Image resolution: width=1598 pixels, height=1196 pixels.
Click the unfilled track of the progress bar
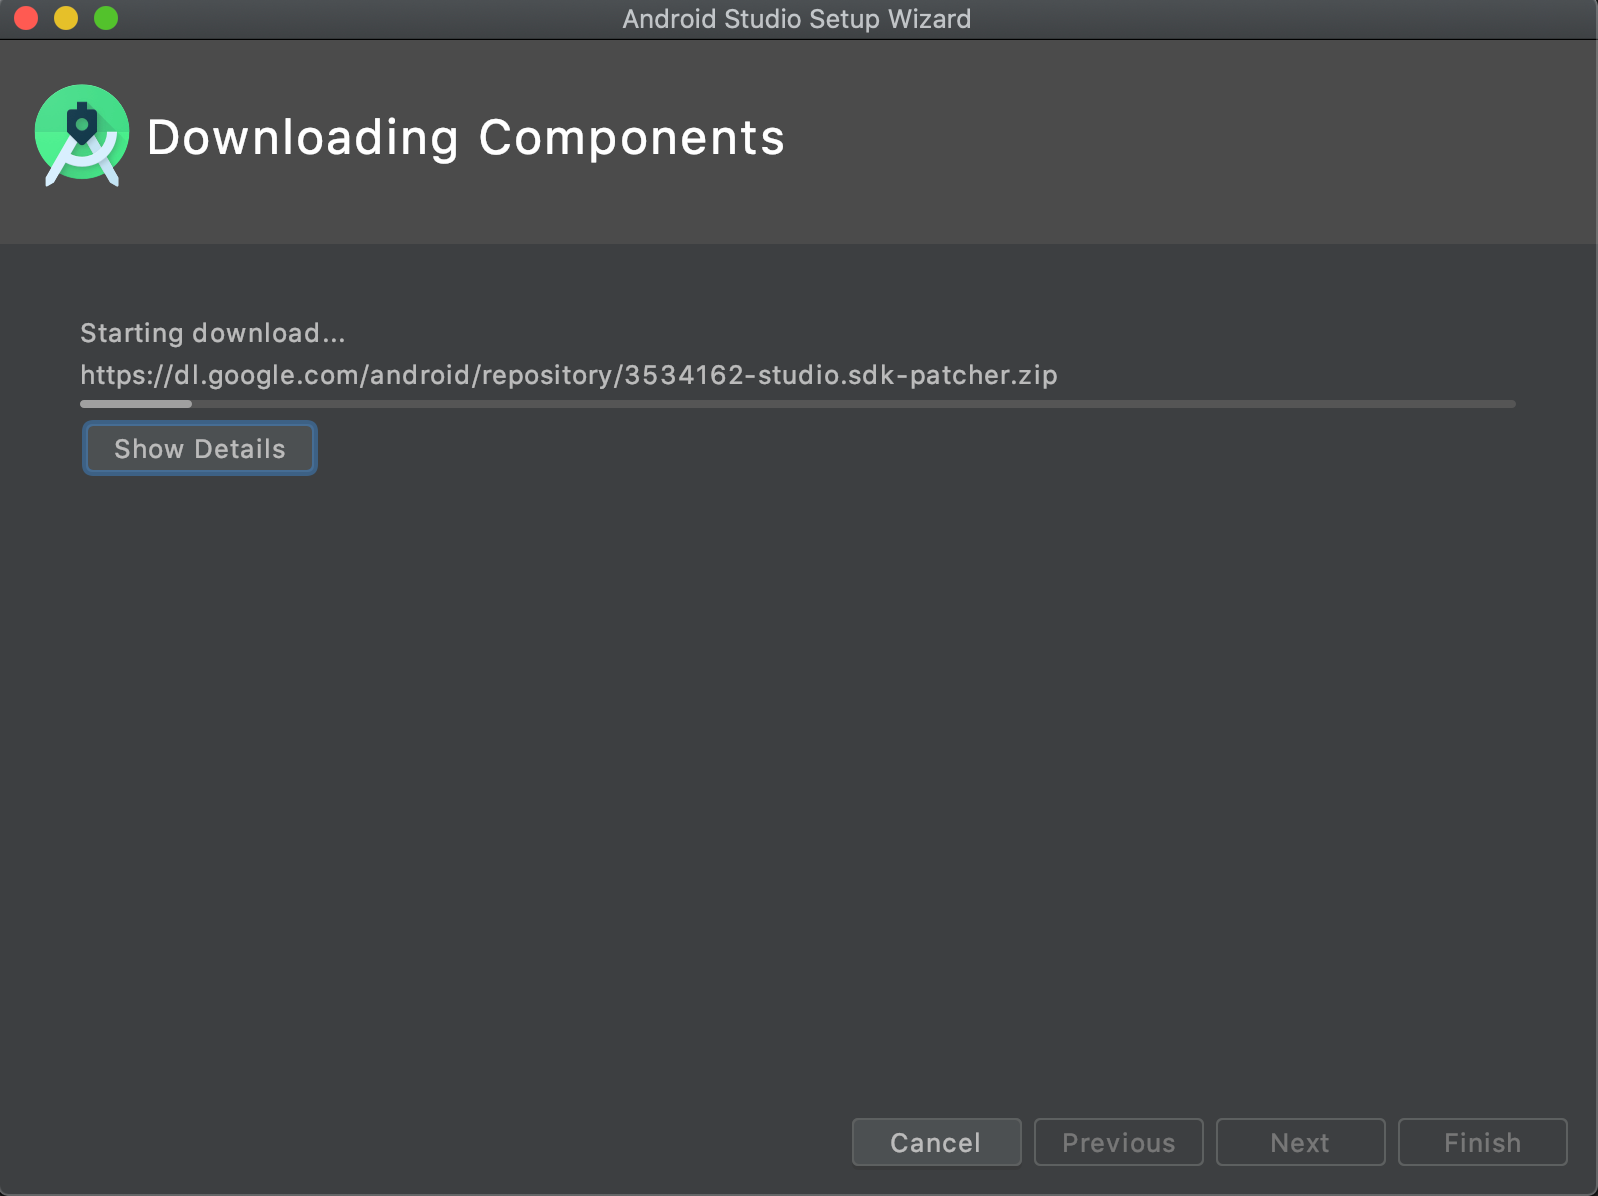point(854,404)
